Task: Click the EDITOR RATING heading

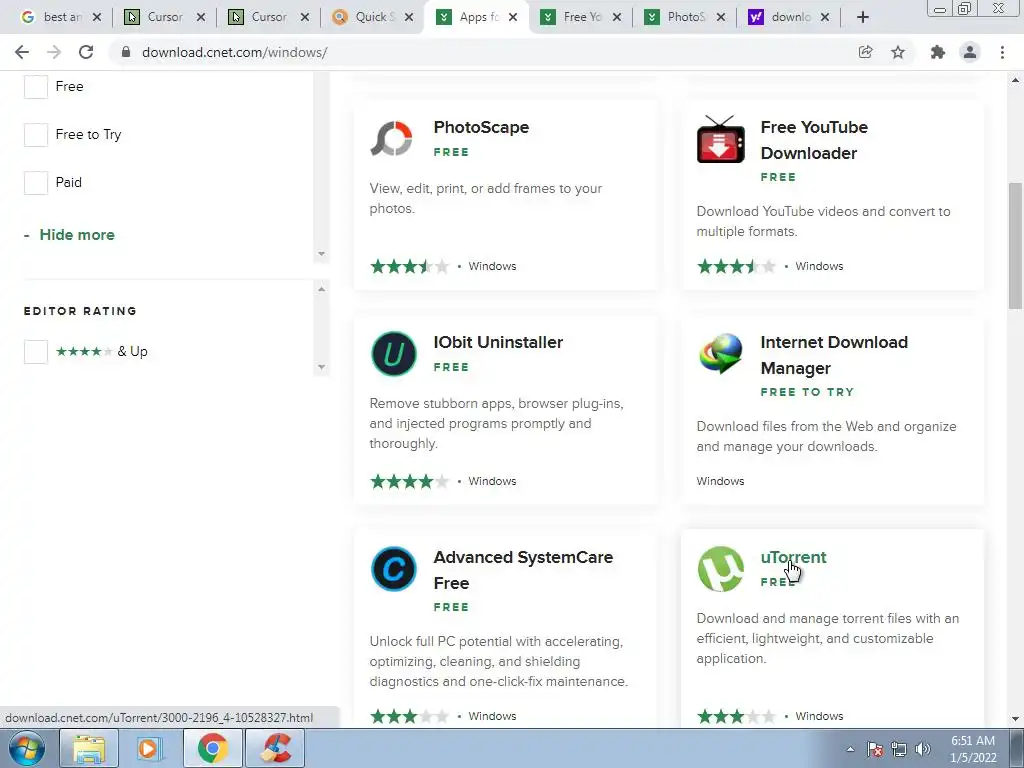Action: coord(80,312)
